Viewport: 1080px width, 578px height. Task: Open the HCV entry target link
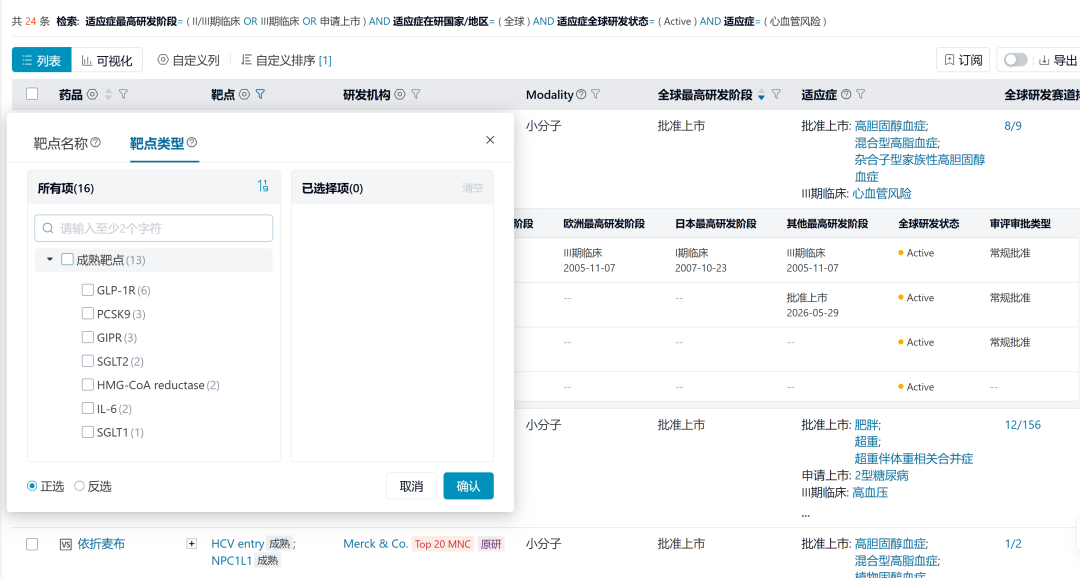tap(238, 544)
